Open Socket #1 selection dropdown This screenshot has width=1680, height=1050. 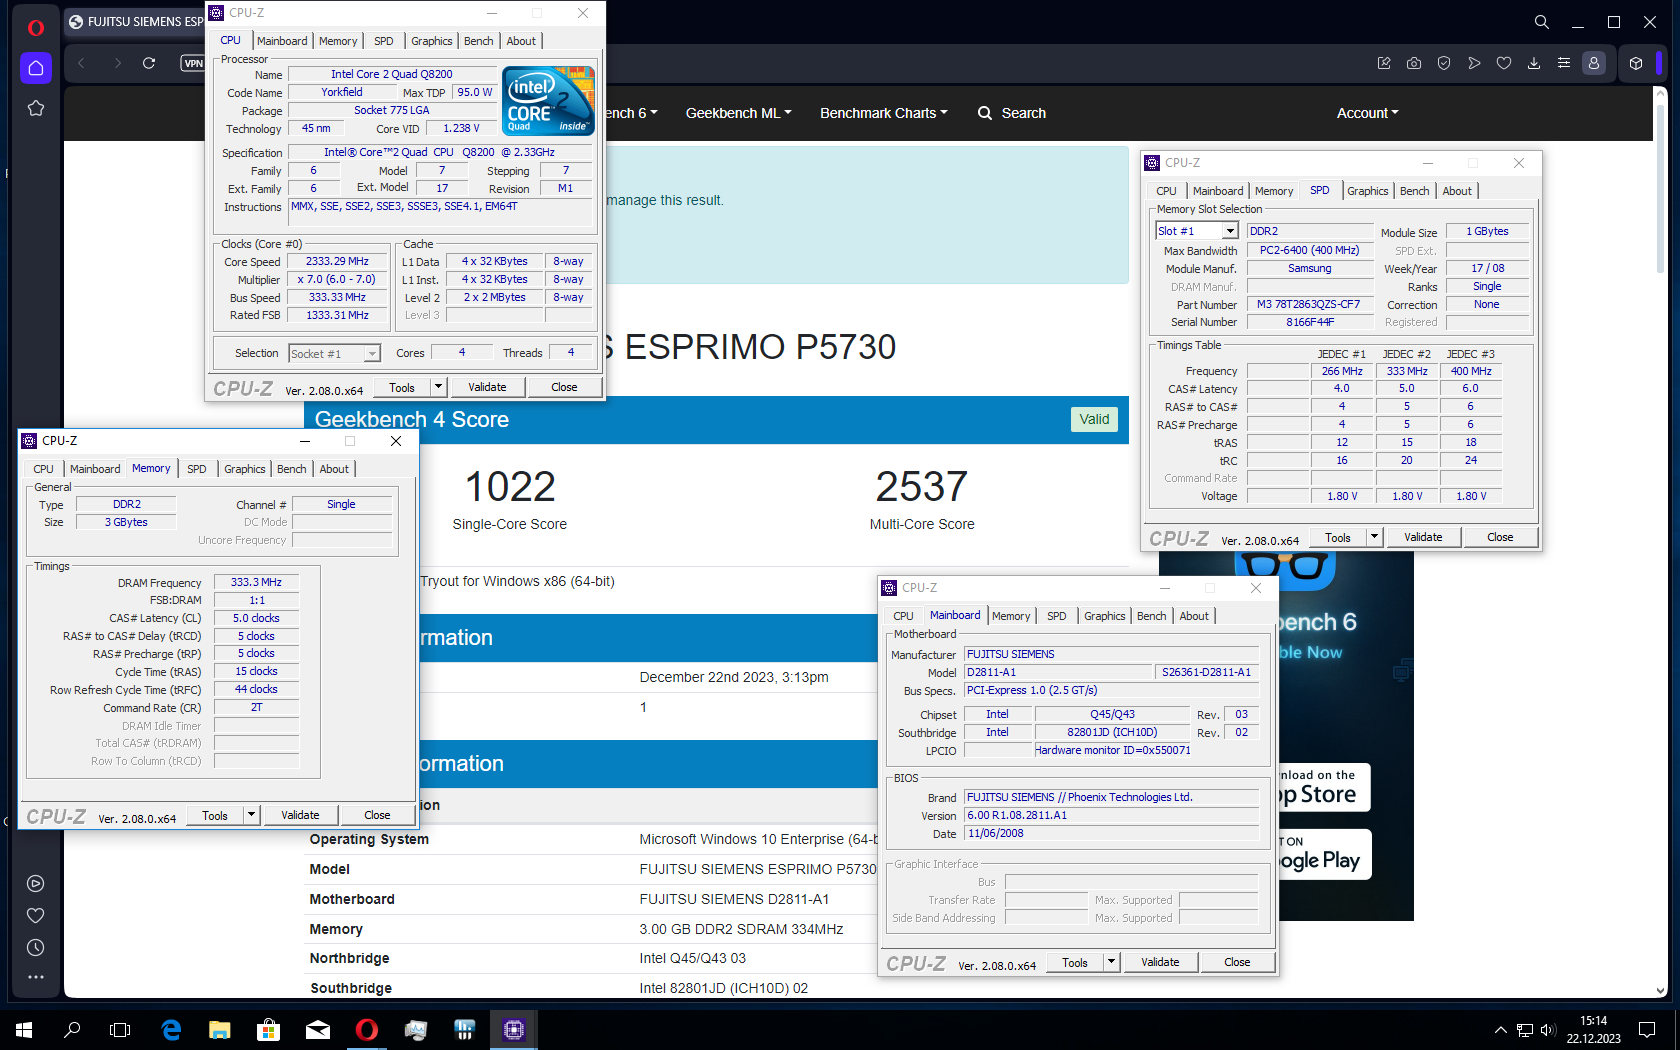(334, 353)
